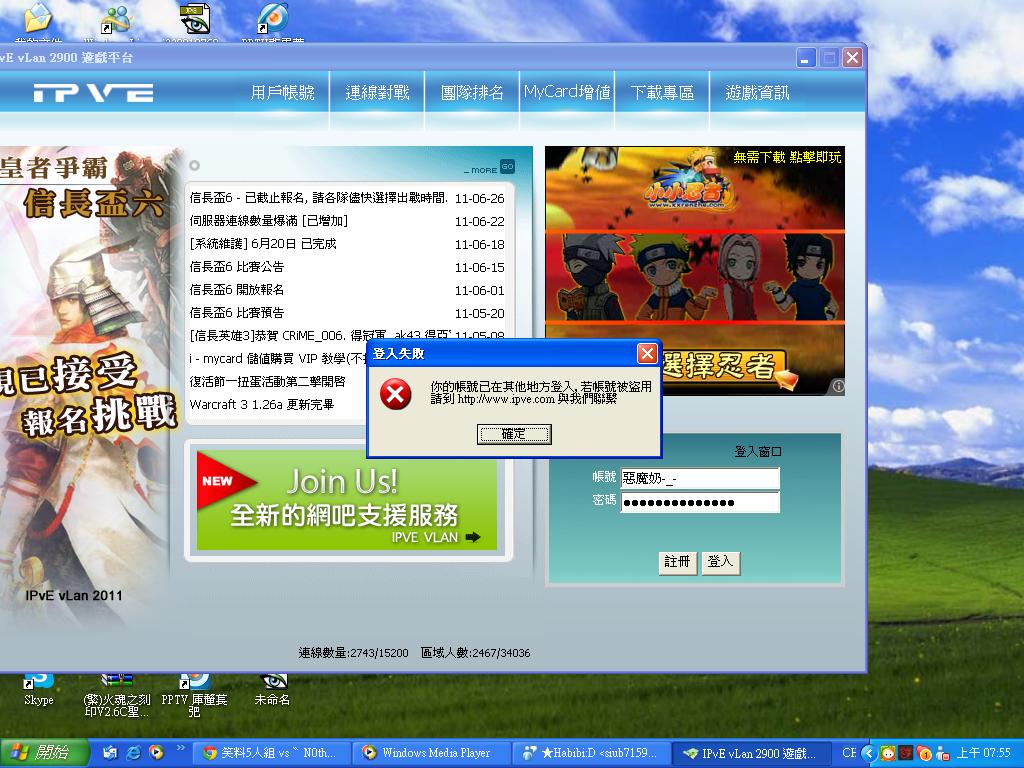
Task: Click the Windows 開始 Start button
Action: (x=43, y=752)
